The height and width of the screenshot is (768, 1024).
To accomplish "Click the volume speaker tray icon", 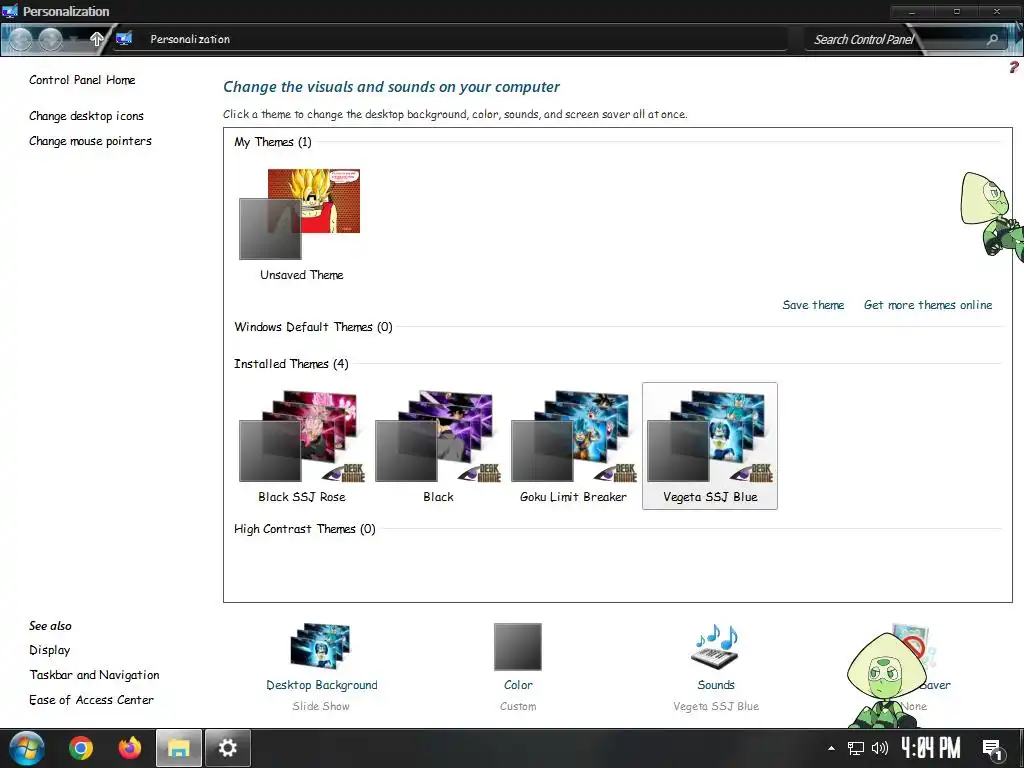I will (x=880, y=748).
